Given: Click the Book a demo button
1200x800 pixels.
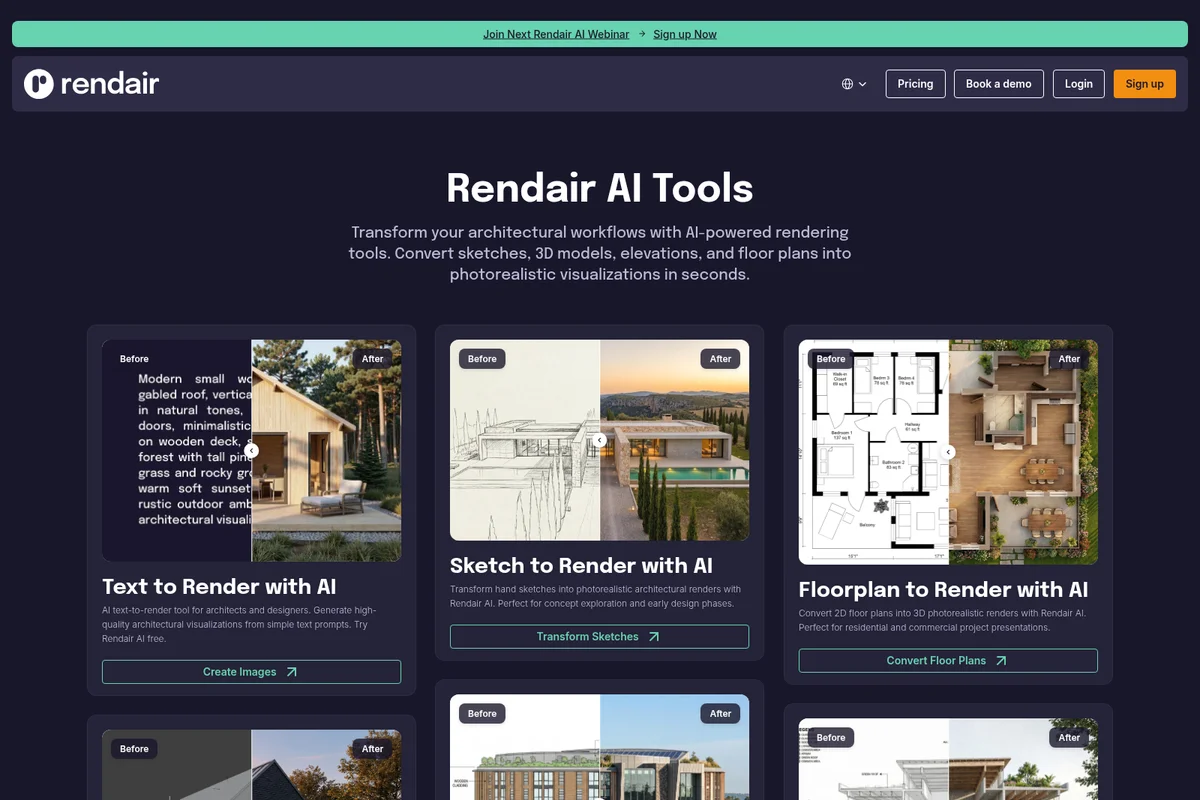Looking at the screenshot, I should pyautogui.click(x=998, y=84).
